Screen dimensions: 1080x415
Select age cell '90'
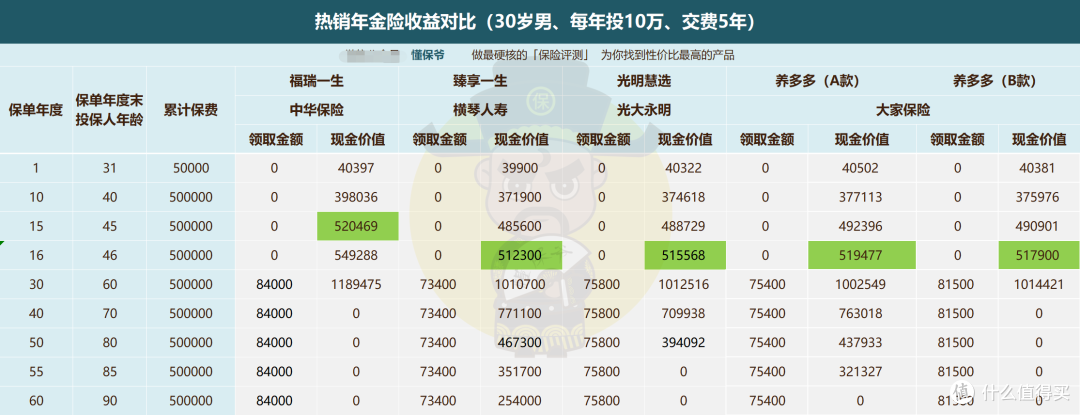110,401
